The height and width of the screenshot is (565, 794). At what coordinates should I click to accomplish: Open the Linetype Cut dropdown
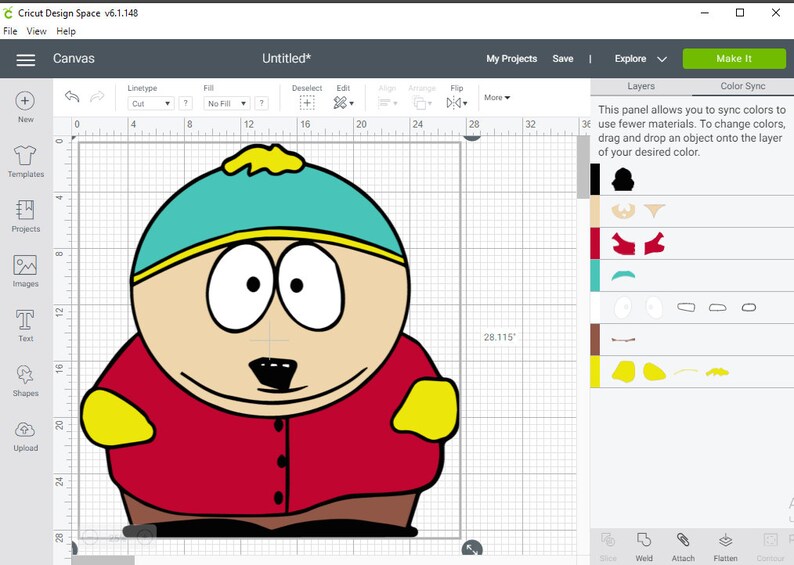pos(151,103)
